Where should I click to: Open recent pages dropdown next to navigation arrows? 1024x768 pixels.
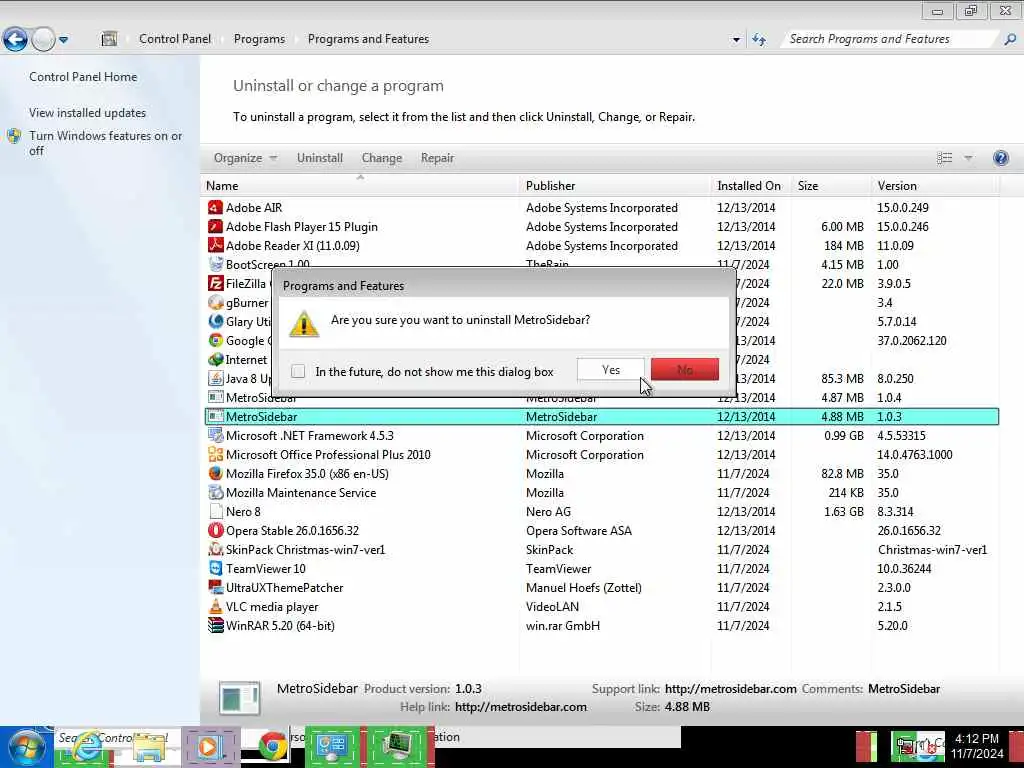coord(63,40)
